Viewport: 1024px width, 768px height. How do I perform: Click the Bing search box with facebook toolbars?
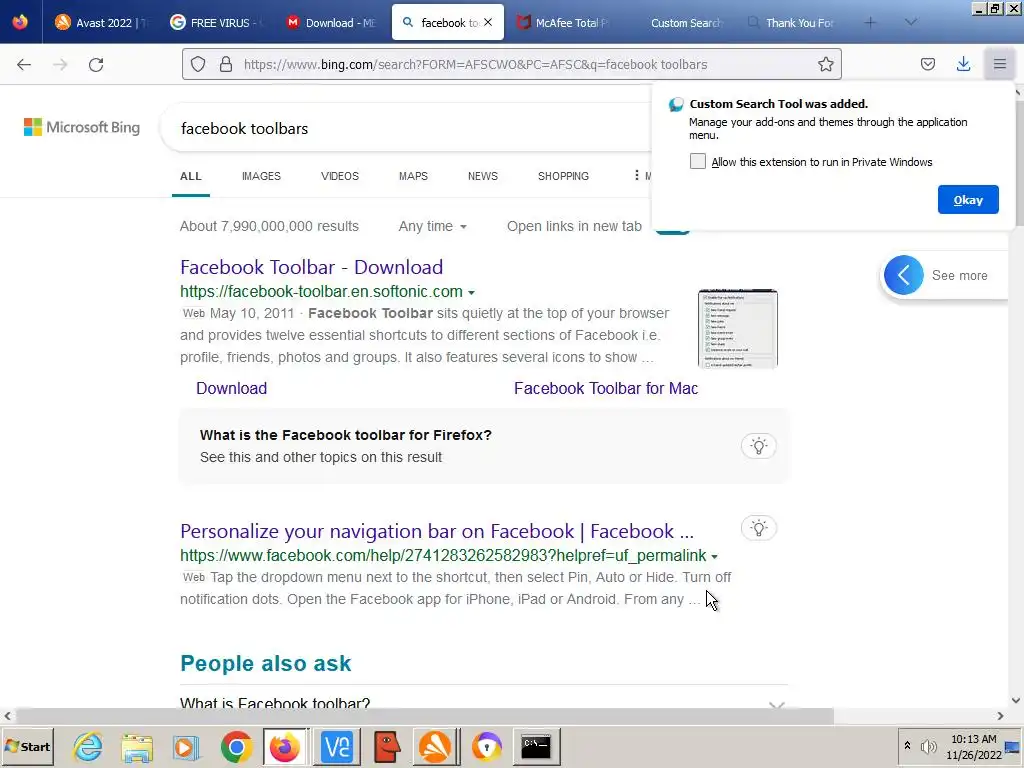tap(405, 128)
